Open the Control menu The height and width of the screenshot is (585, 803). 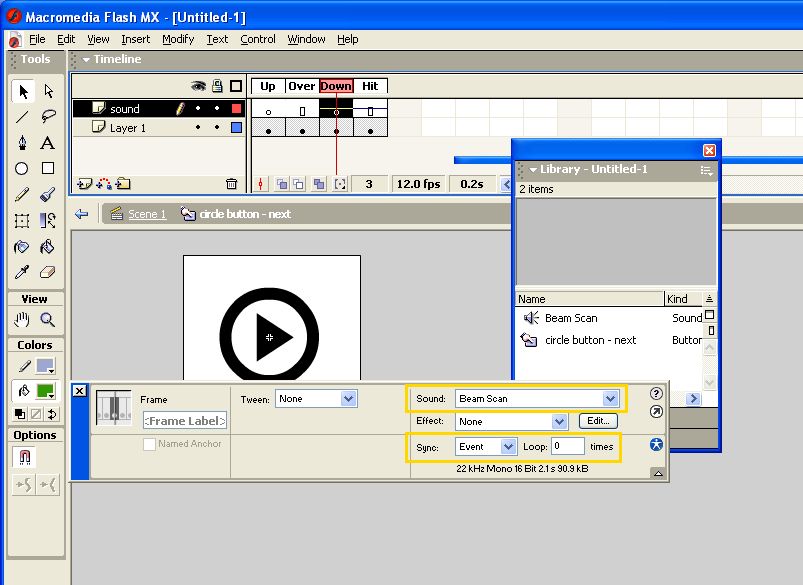click(258, 39)
